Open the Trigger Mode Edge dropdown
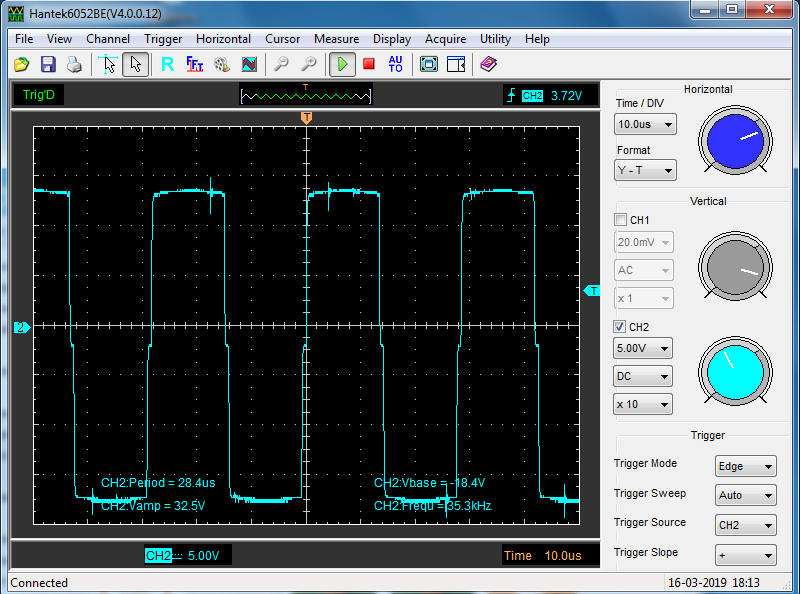 [x=745, y=466]
